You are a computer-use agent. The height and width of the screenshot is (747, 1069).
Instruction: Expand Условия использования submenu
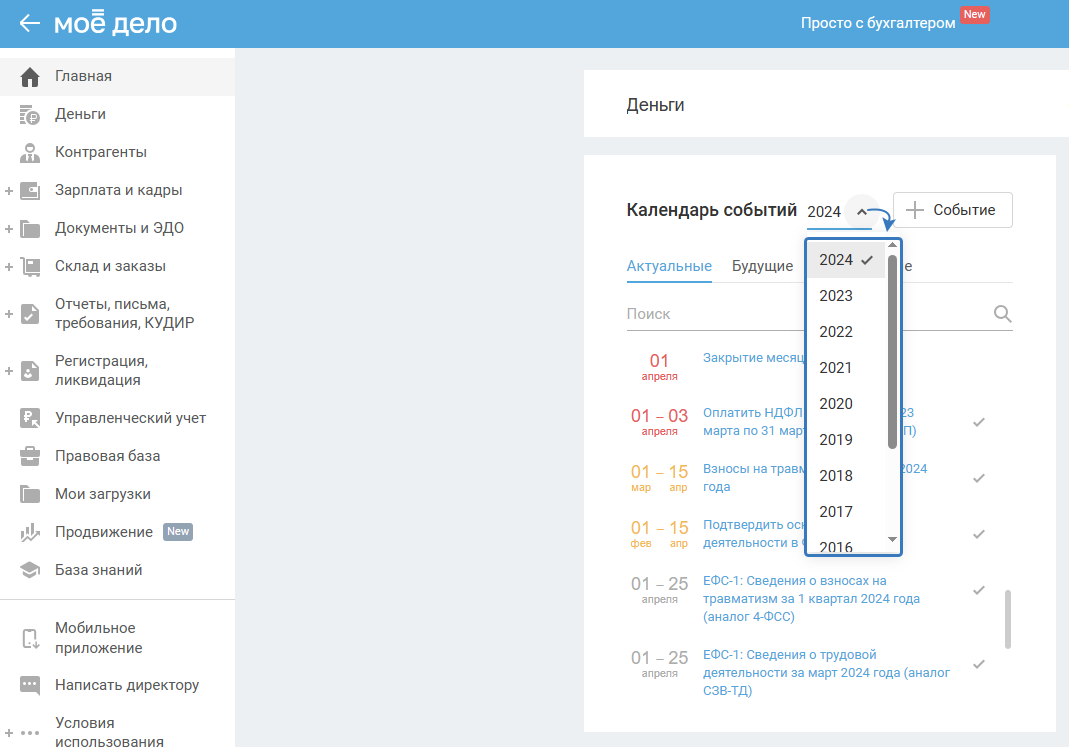9,733
